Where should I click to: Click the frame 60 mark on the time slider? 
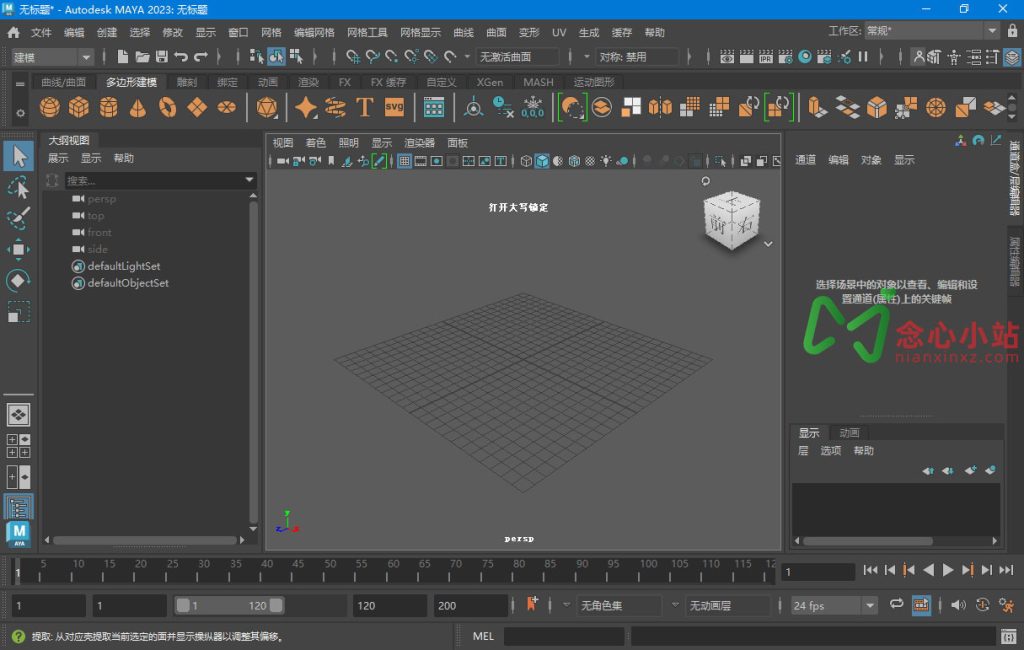(x=393, y=570)
